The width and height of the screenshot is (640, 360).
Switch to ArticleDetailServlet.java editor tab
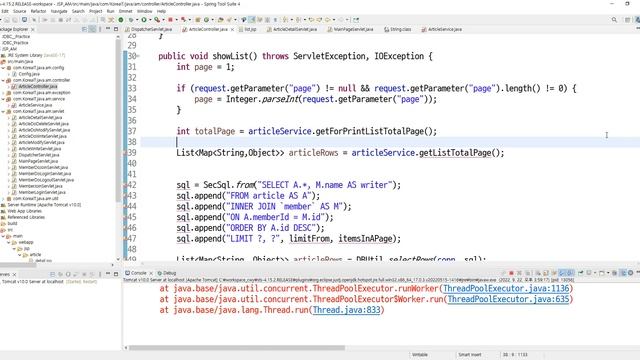[292, 29]
